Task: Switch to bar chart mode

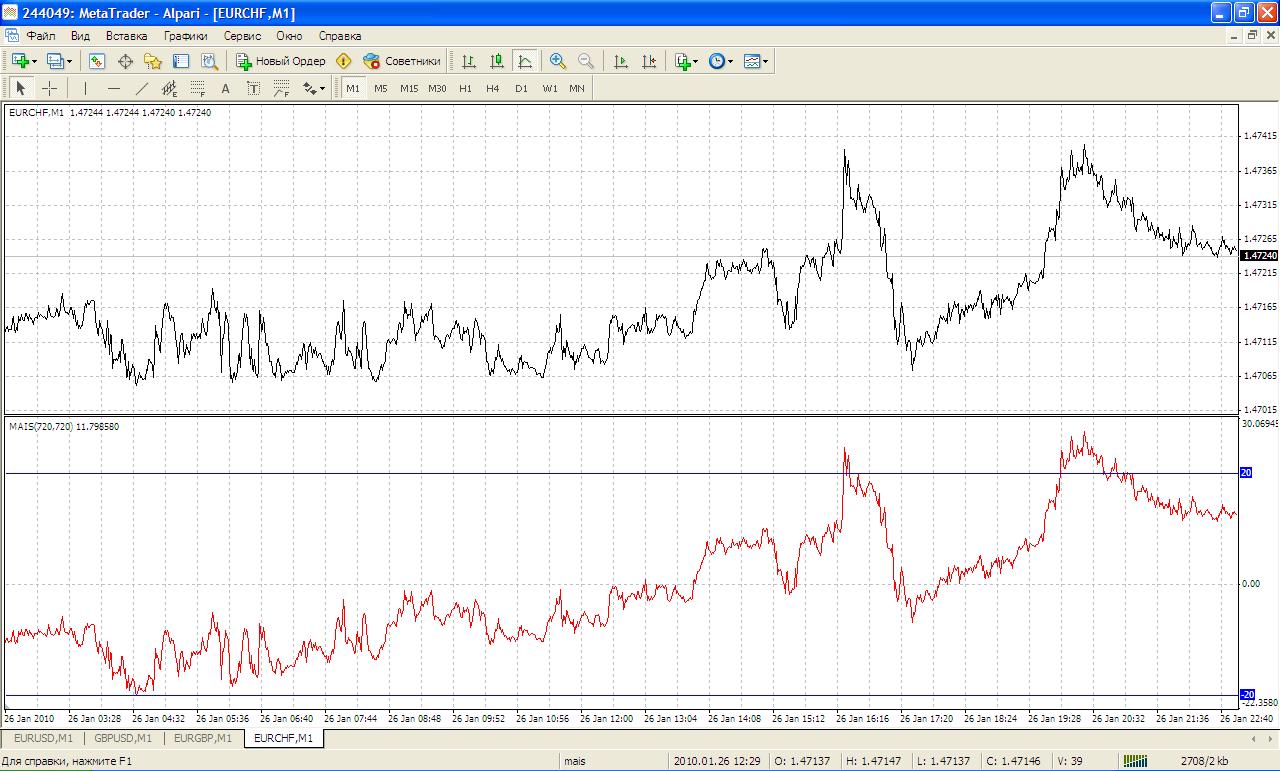Action: [469, 61]
